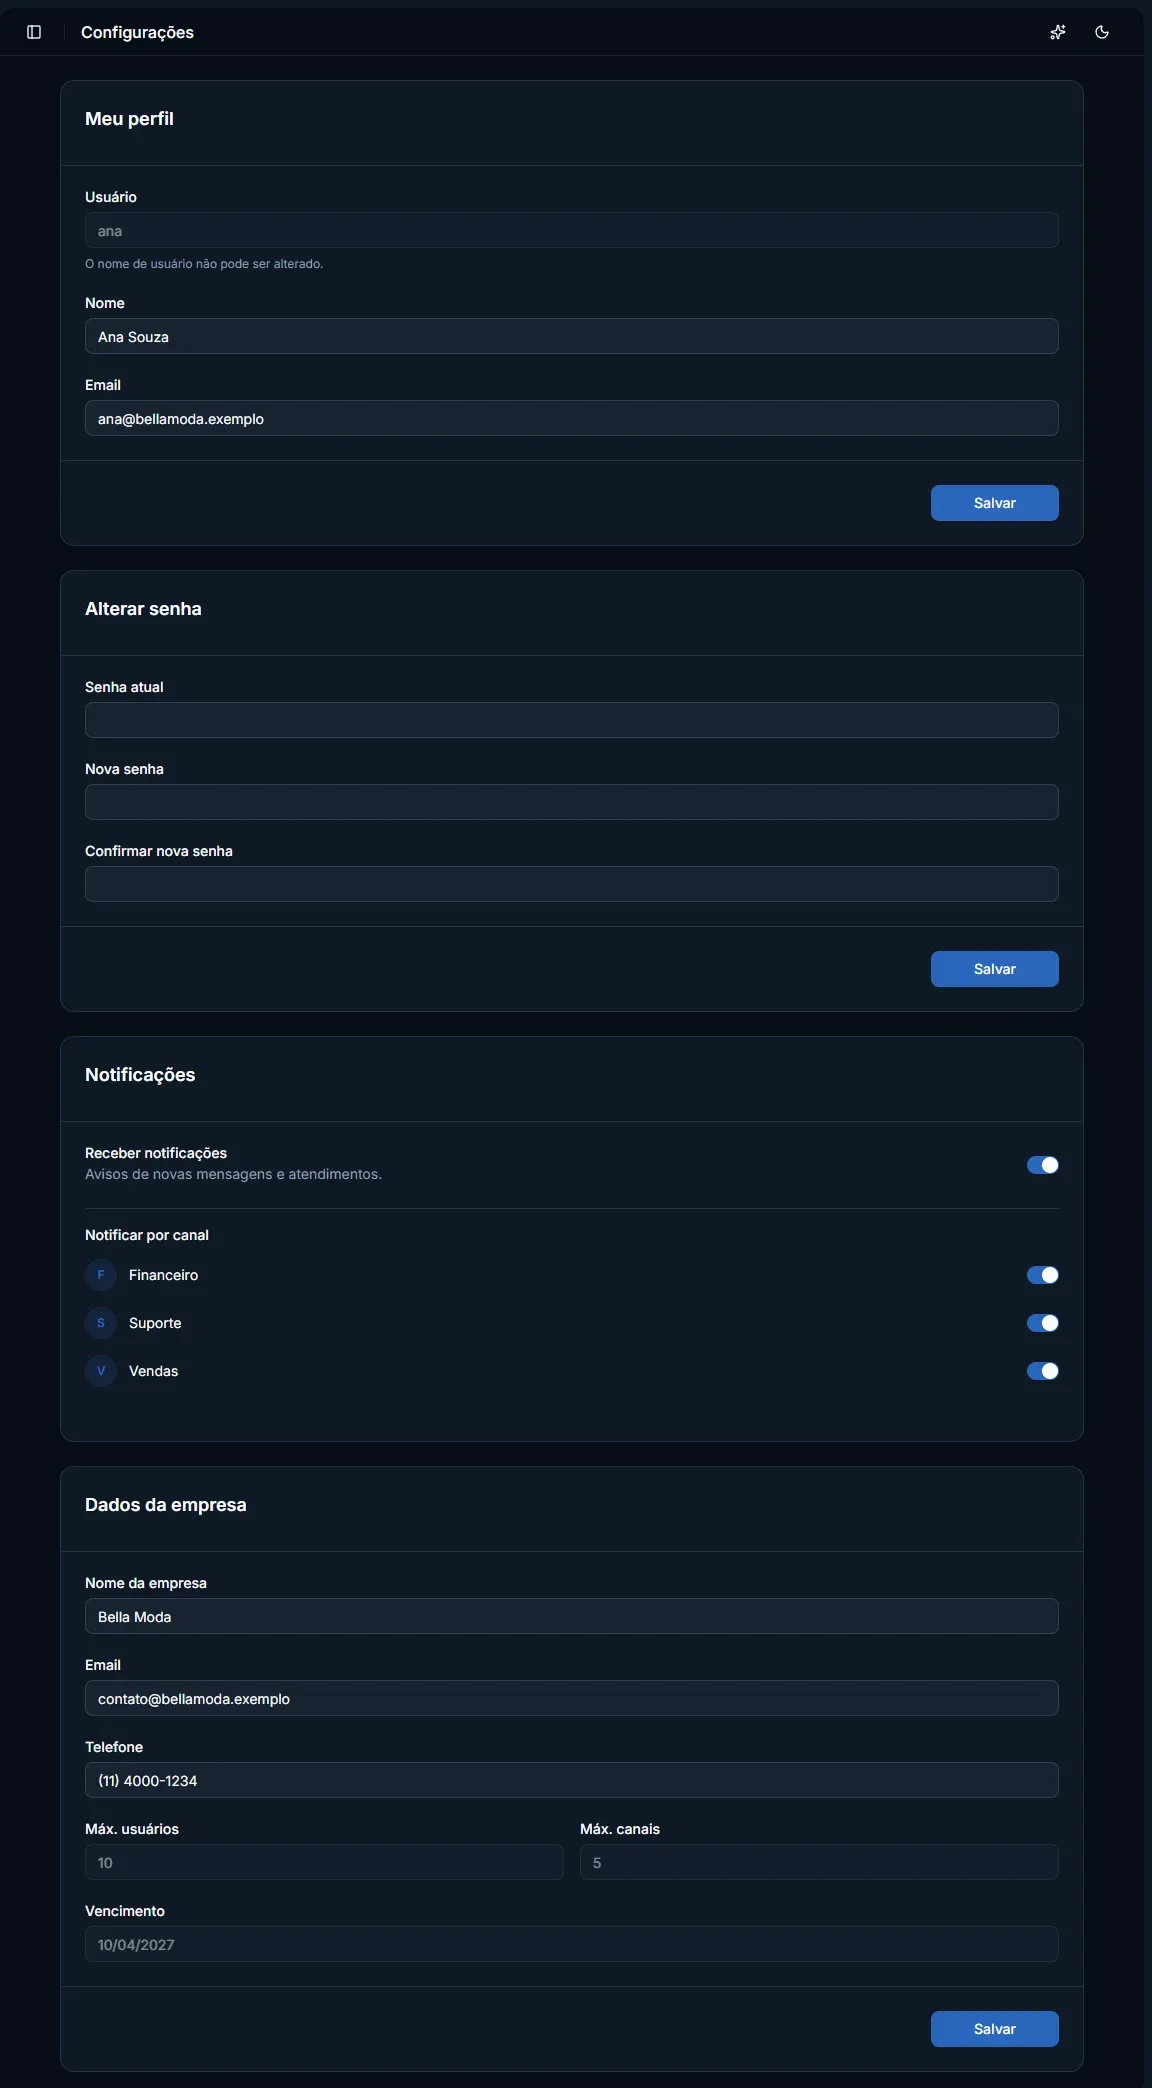Click the Máx. usuários field
This screenshot has width=1152, height=2088.
pyautogui.click(x=324, y=1862)
